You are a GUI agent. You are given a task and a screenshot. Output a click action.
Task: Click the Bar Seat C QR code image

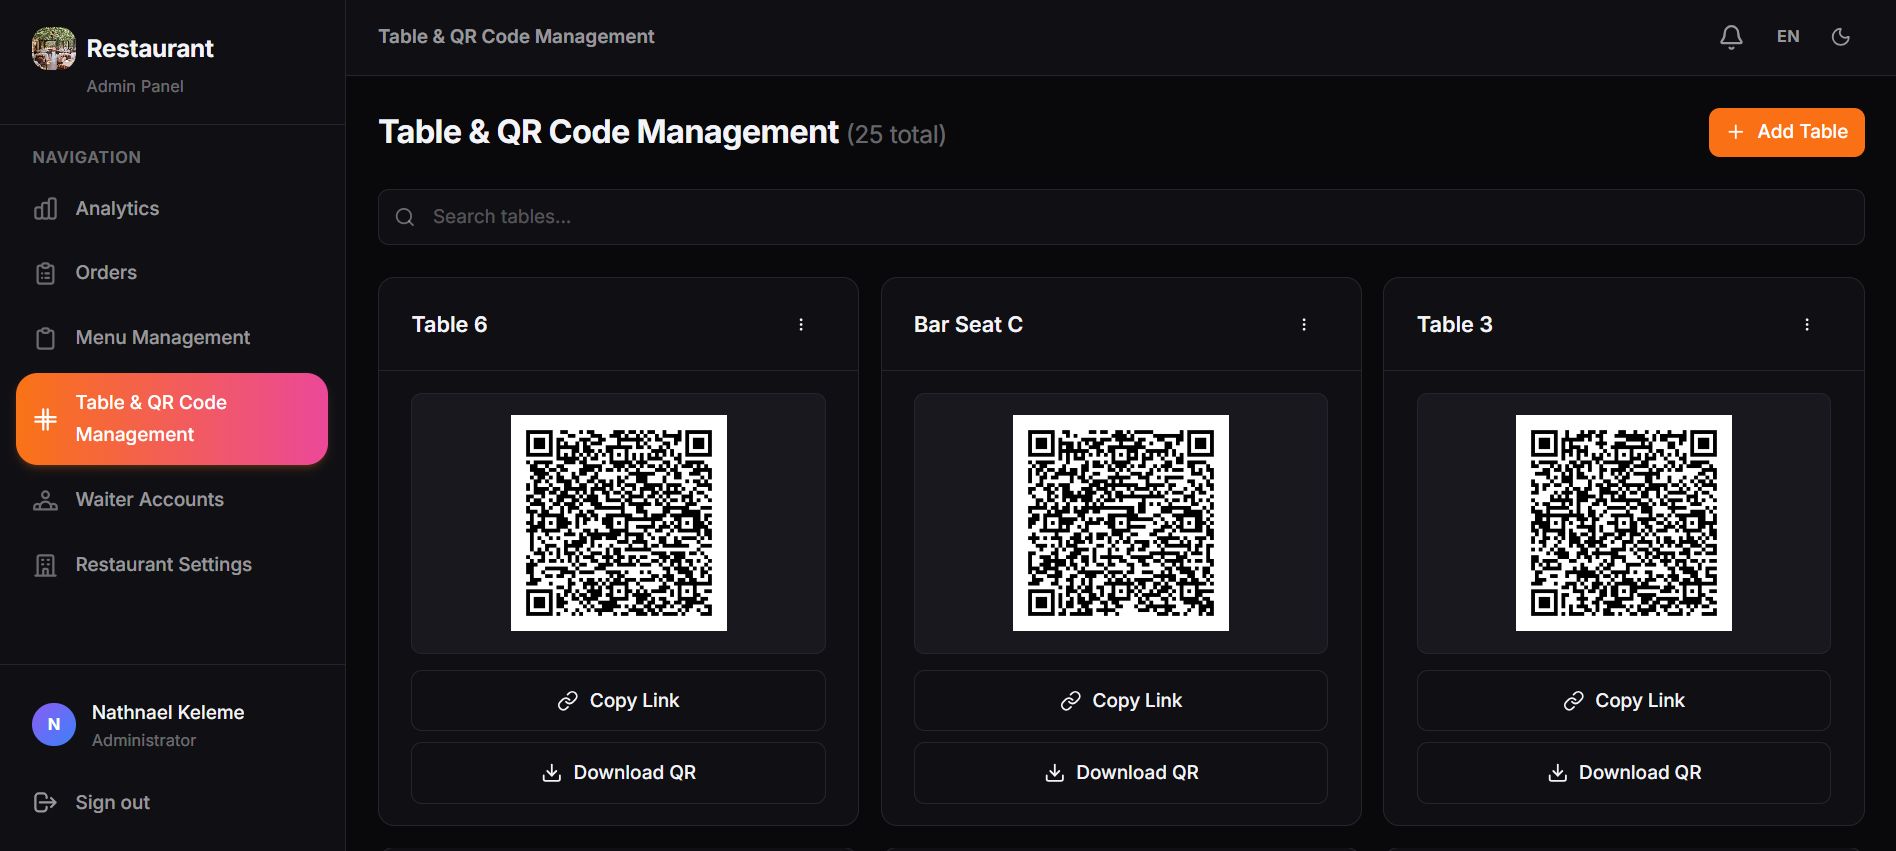(1121, 523)
